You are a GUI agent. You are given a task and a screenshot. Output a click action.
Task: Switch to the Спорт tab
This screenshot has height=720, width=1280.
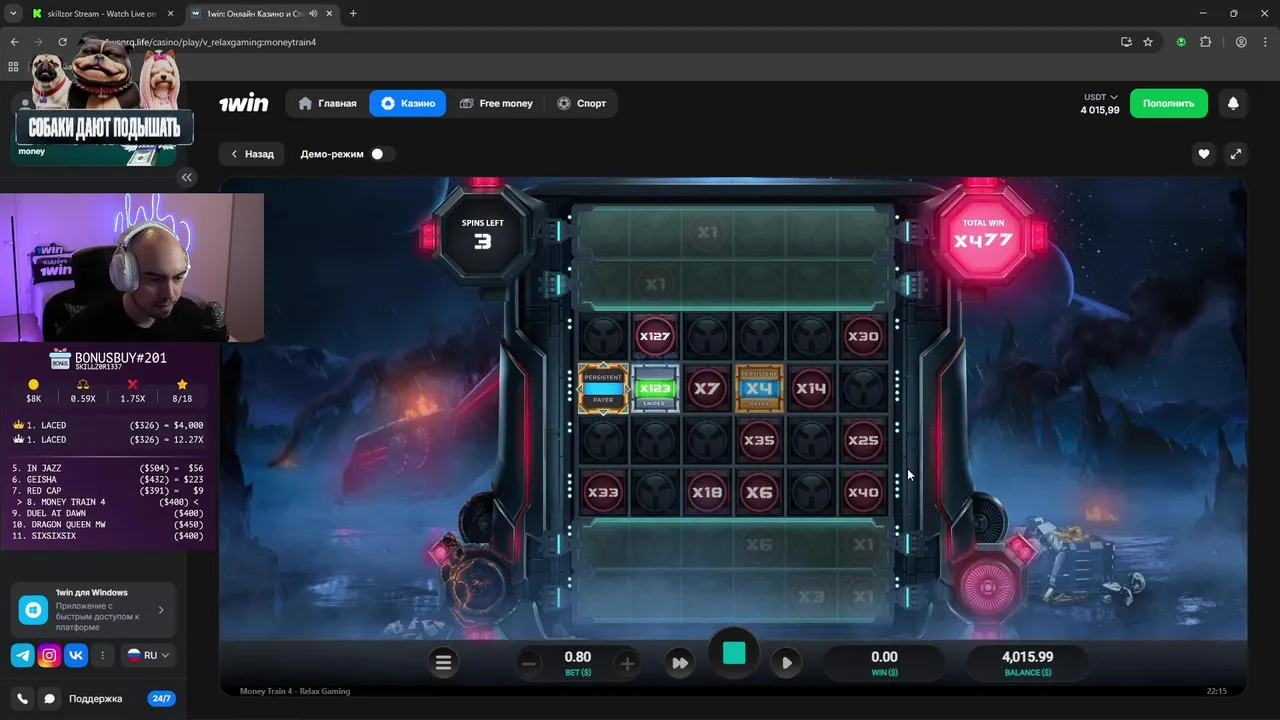[581, 103]
